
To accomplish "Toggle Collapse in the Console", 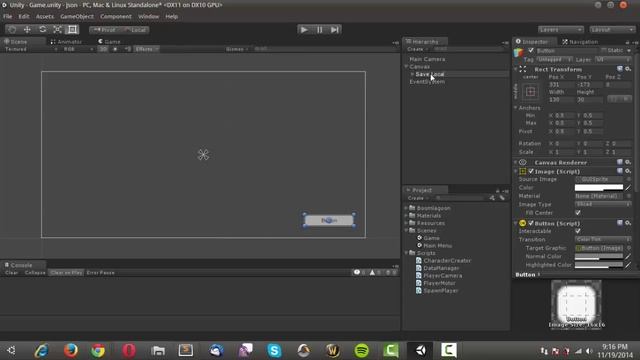I will 35,273.
